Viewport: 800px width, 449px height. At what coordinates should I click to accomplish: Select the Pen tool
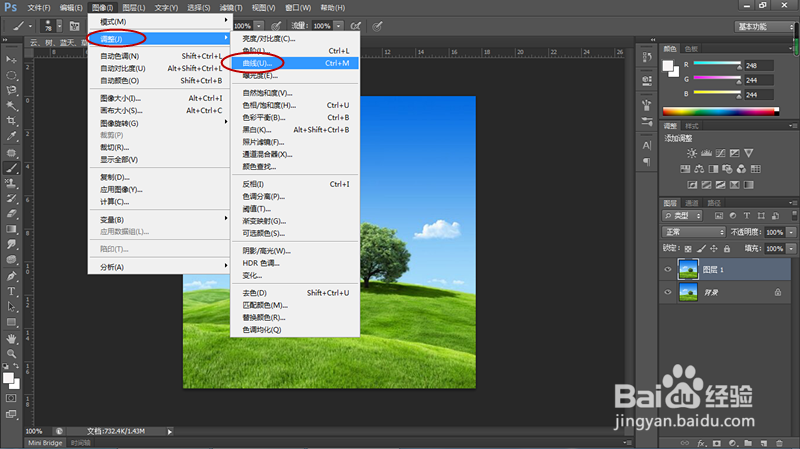(11, 276)
